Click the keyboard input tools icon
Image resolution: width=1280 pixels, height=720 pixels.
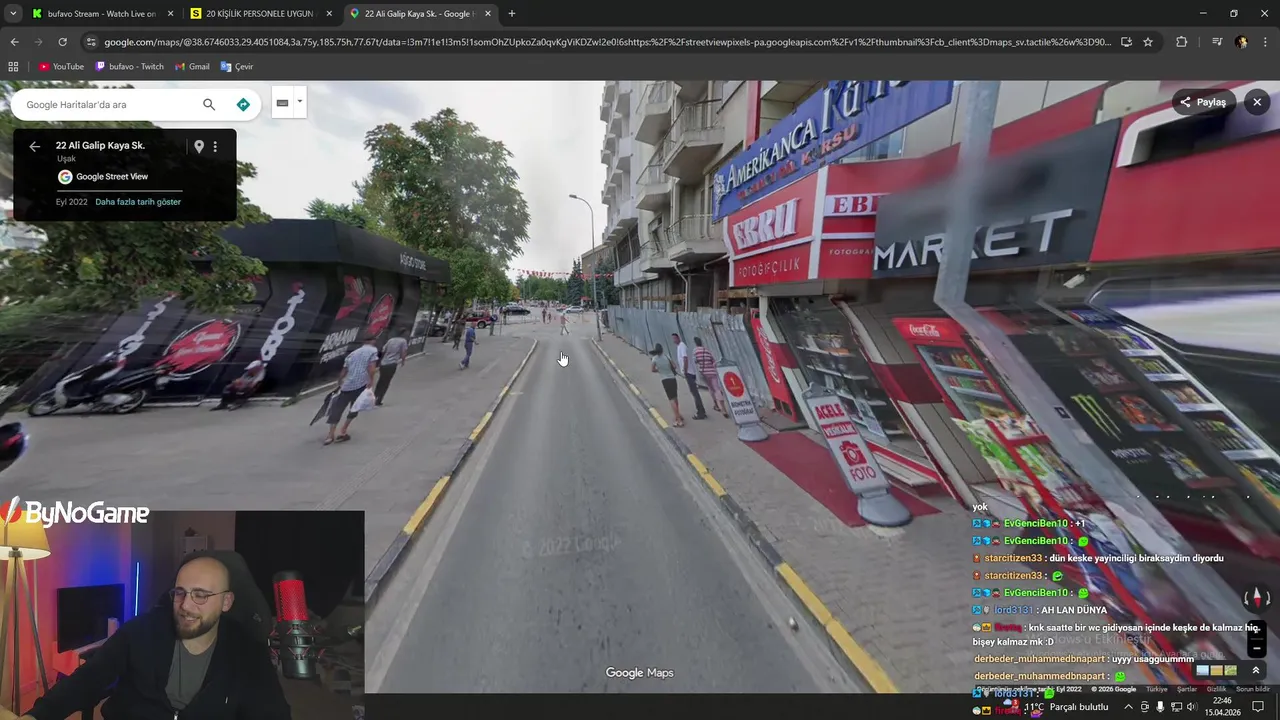(x=283, y=102)
